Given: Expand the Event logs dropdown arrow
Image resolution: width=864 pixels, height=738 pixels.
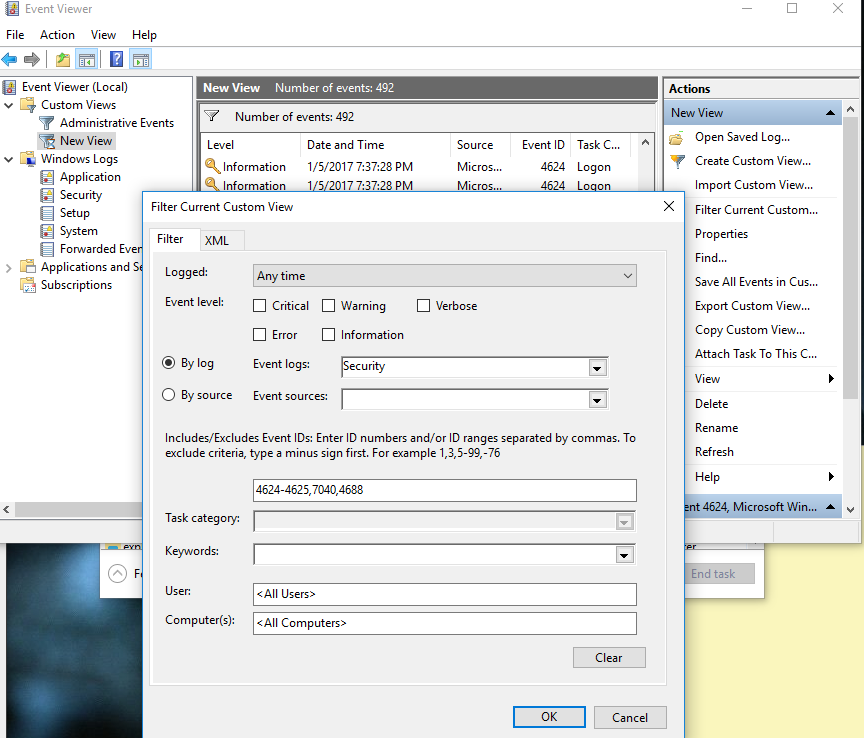Looking at the screenshot, I should point(597,367).
